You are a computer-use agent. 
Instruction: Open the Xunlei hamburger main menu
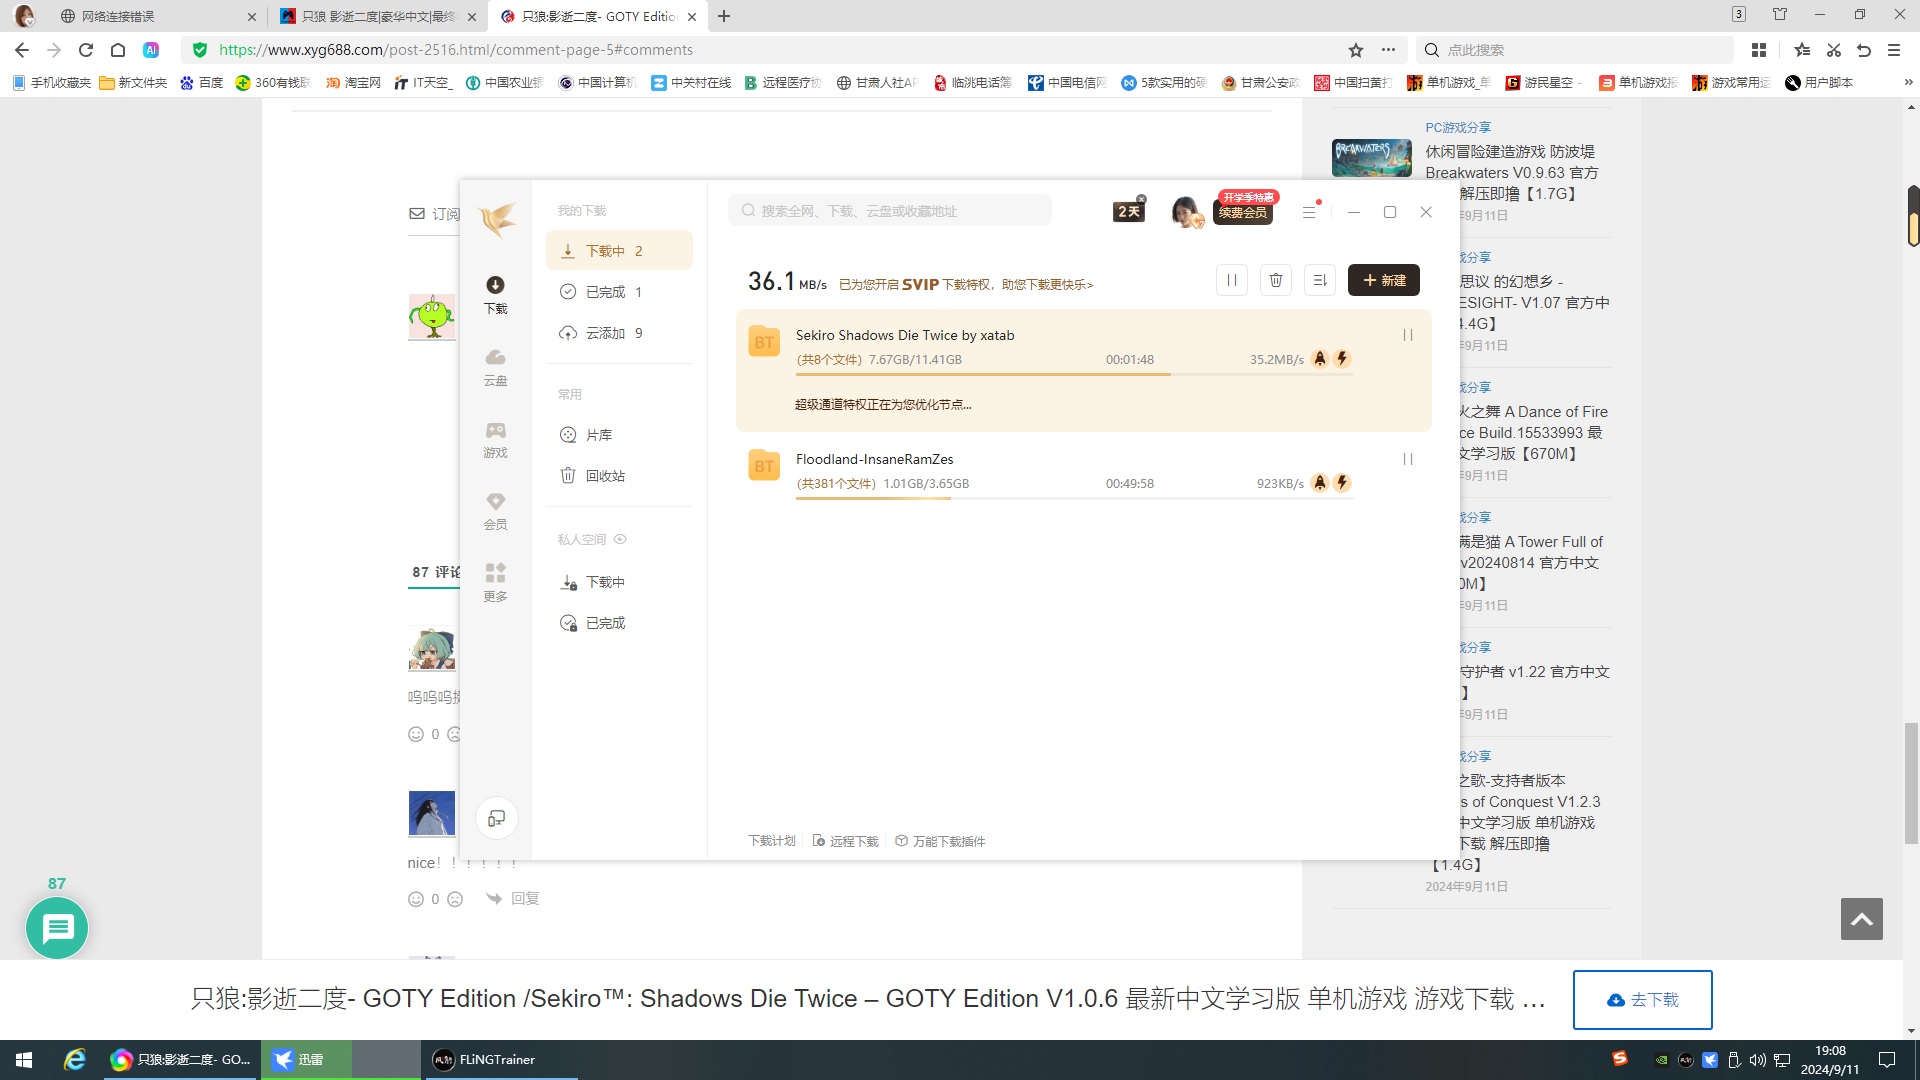click(1309, 212)
